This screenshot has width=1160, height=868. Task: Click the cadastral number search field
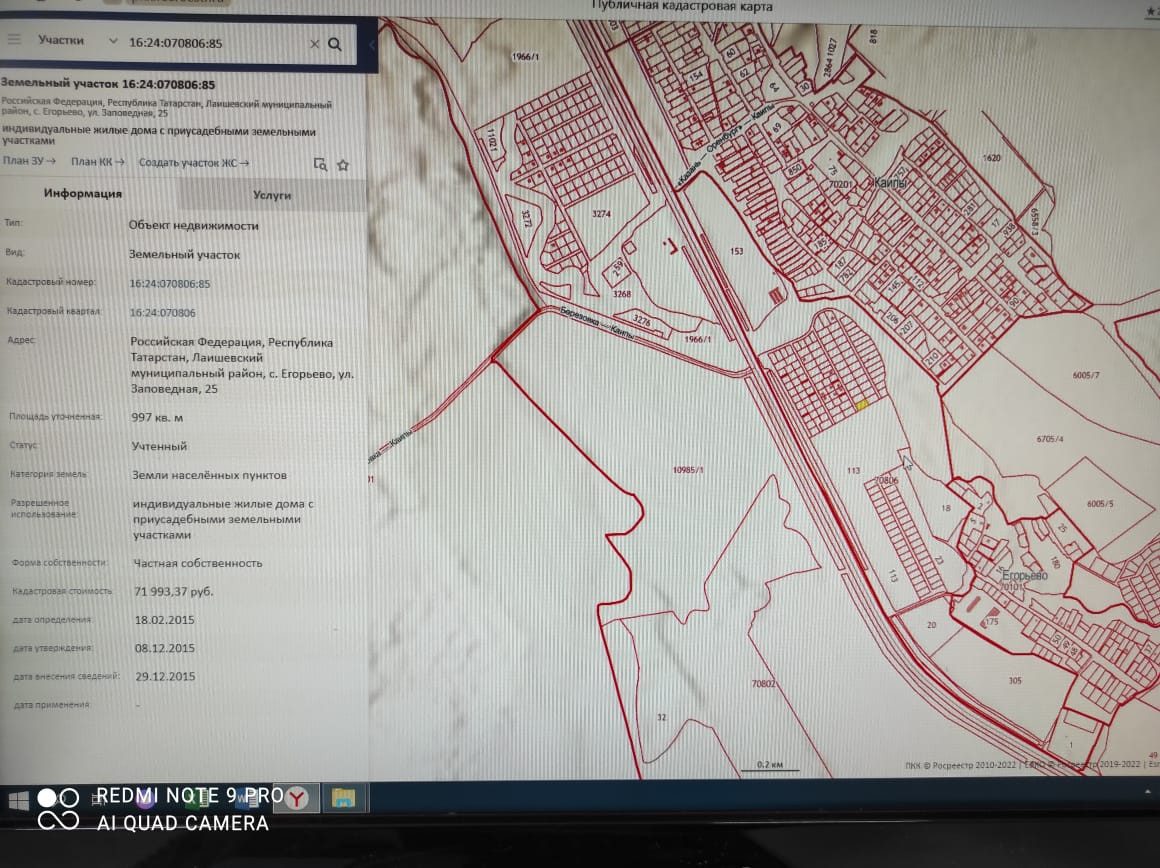[x=210, y=44]
